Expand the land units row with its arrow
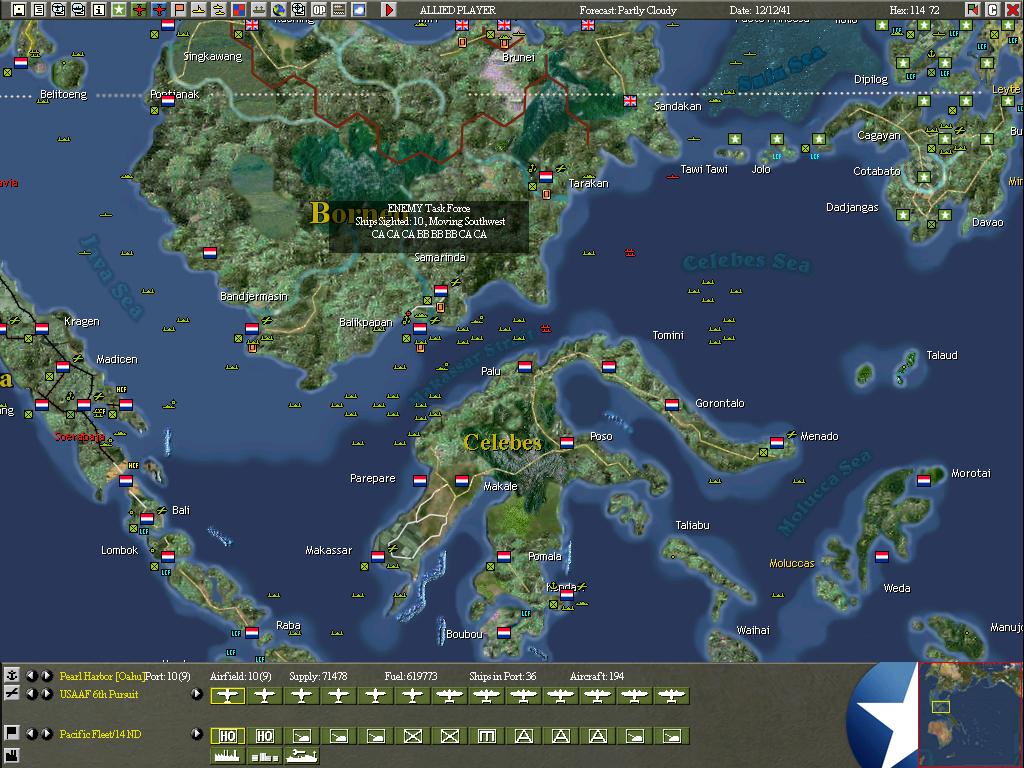 [197, 733]
